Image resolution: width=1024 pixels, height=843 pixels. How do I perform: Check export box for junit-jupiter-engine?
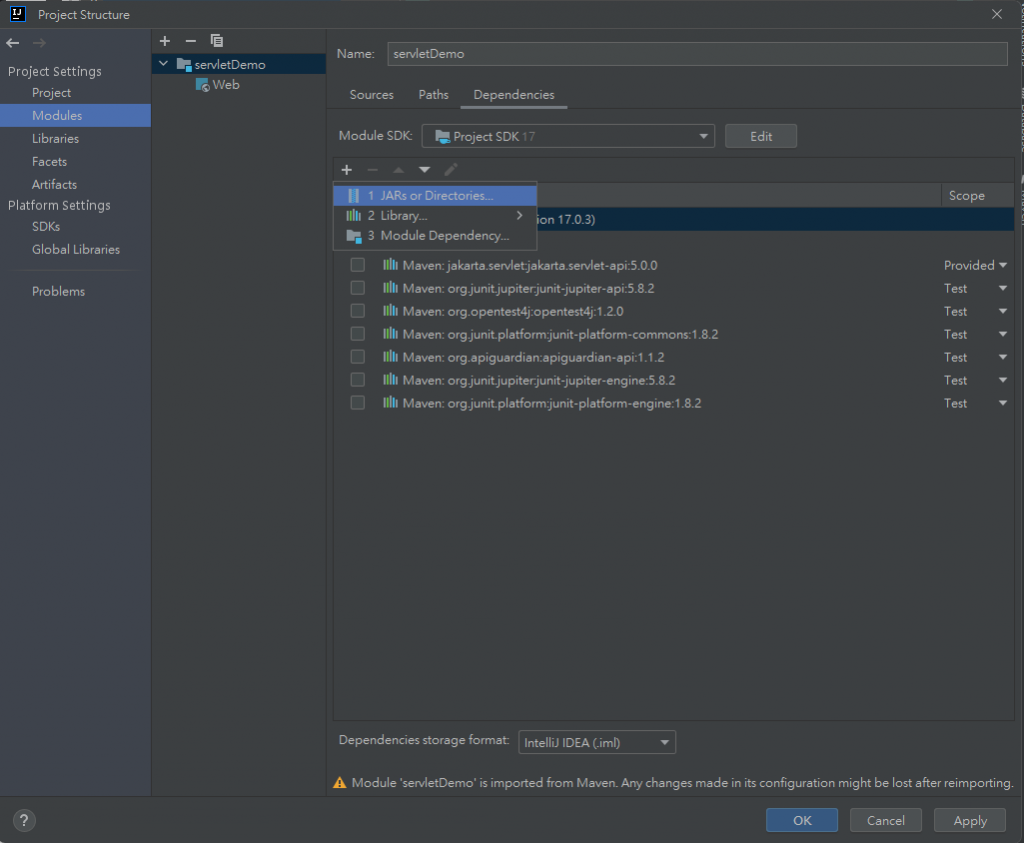tap(357, 379)
